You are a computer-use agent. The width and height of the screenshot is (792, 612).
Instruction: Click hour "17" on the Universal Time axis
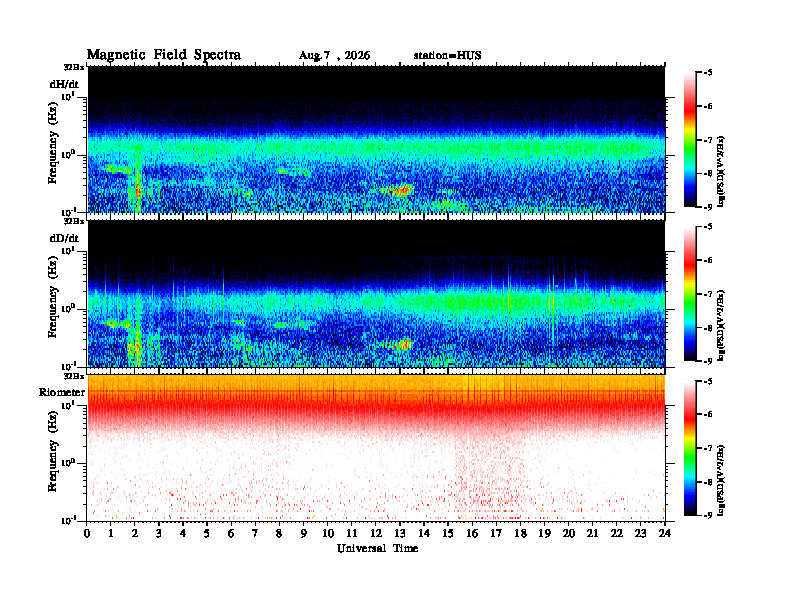[x=496, y=533]
